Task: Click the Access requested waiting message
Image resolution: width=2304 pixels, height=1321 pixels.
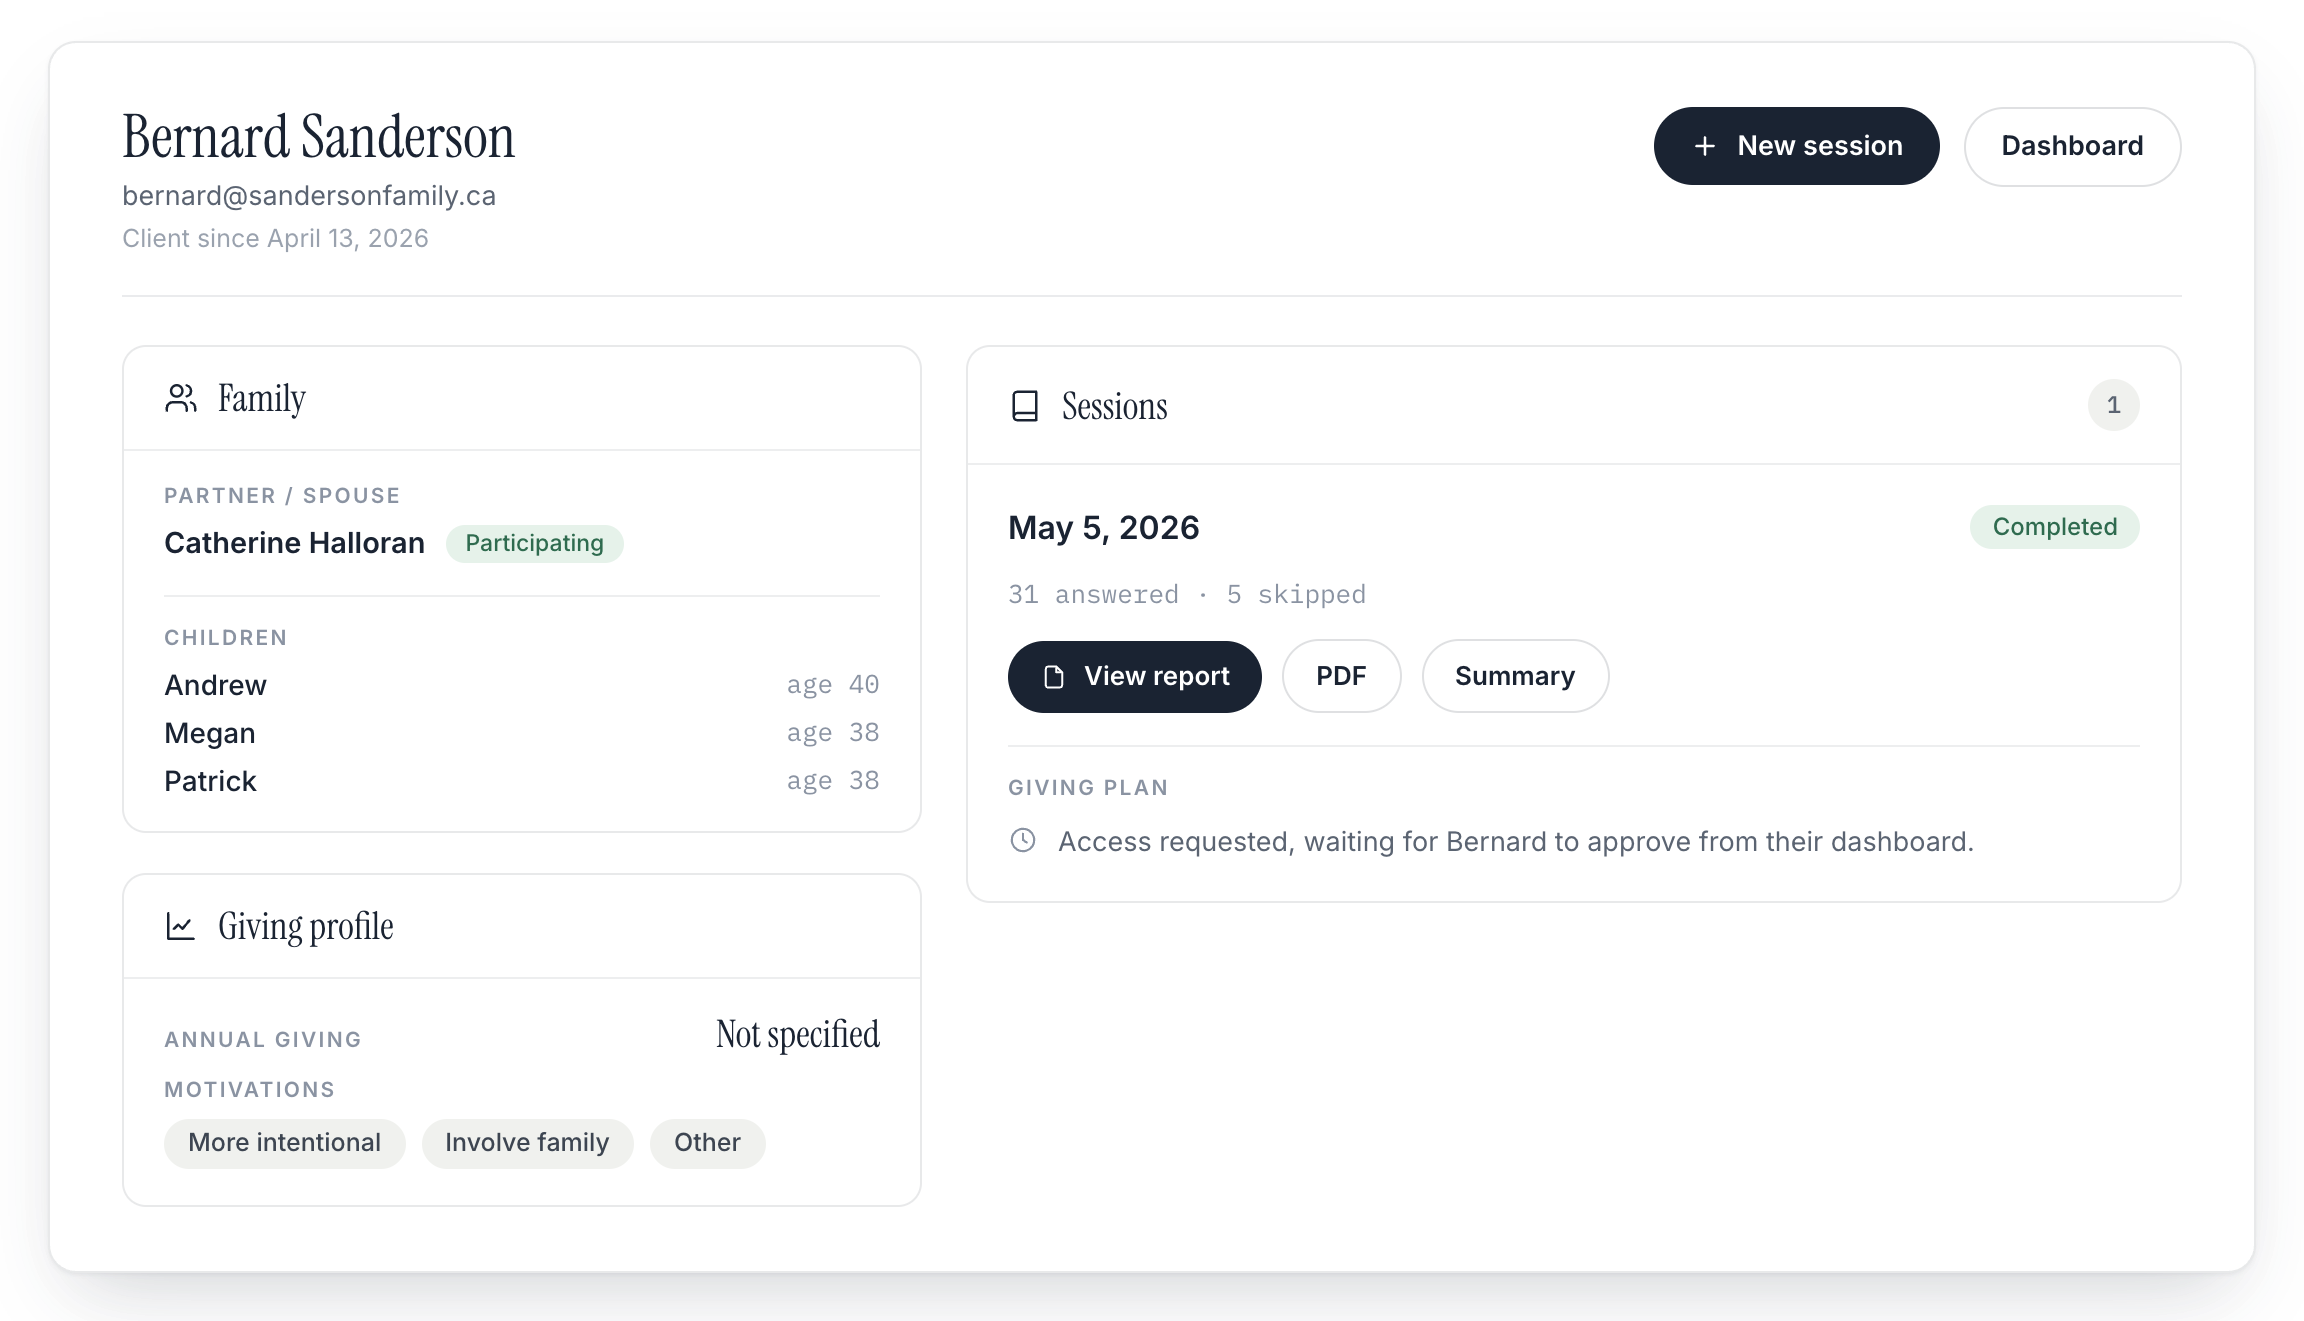Action: pyautogui.click(x=1516, y=842)
